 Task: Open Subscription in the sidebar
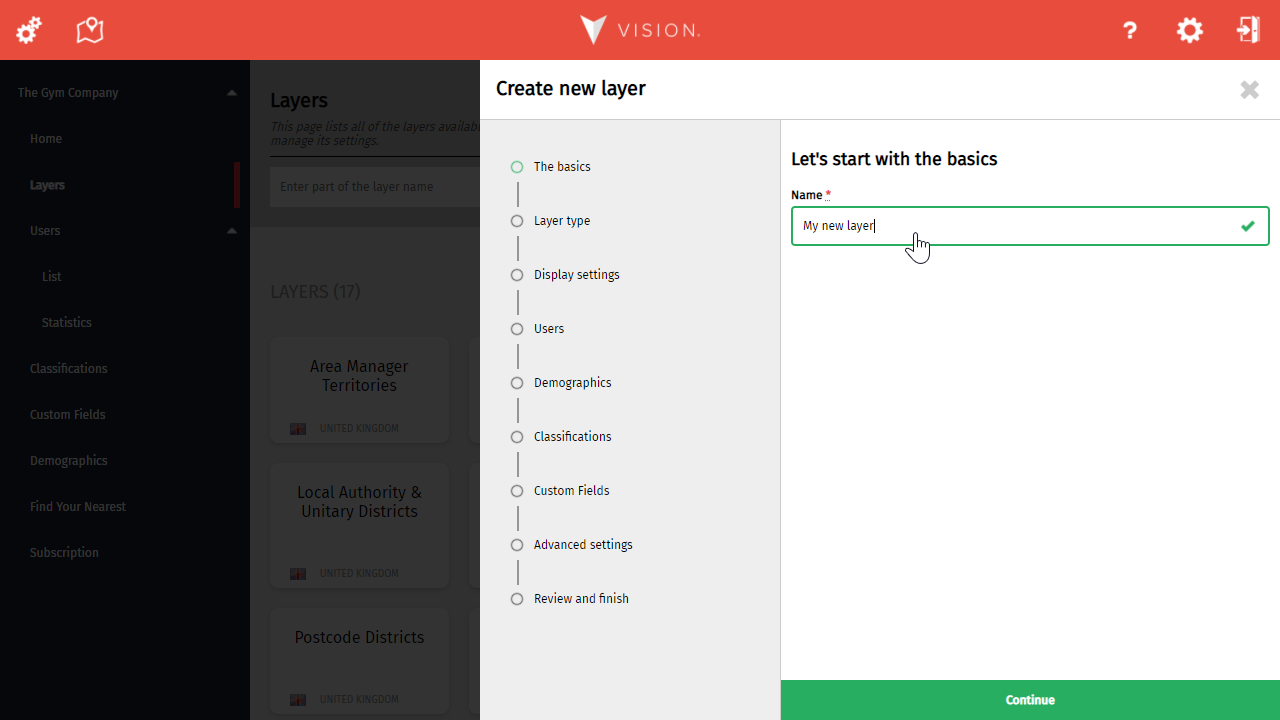coord(64,553)
